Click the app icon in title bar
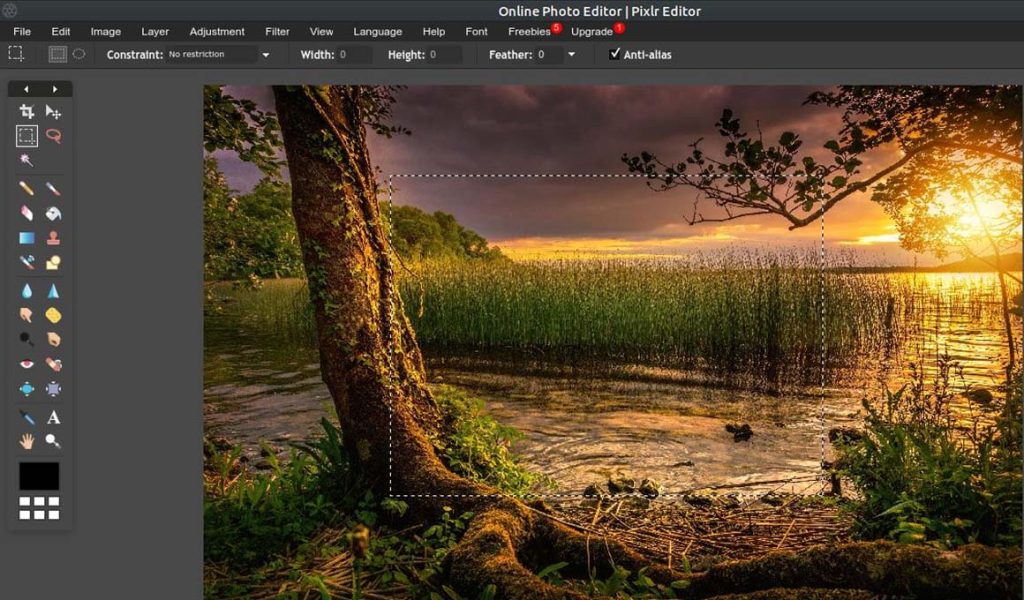The width and height of the screenshot is (1024, 600). (9, 10)
